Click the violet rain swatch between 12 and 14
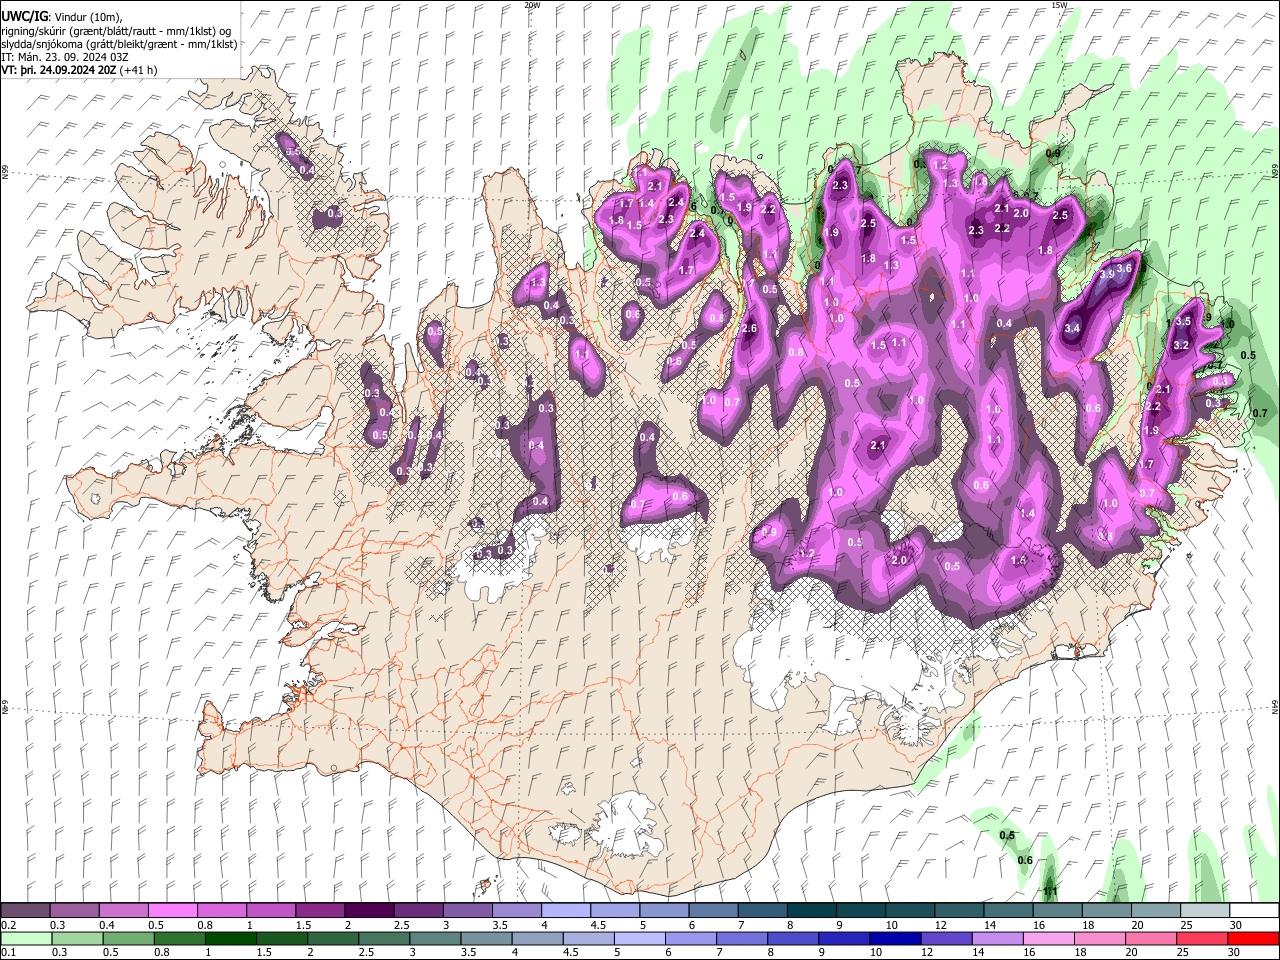Viewport: 1280px width, 960px height. tap(948, 938)
